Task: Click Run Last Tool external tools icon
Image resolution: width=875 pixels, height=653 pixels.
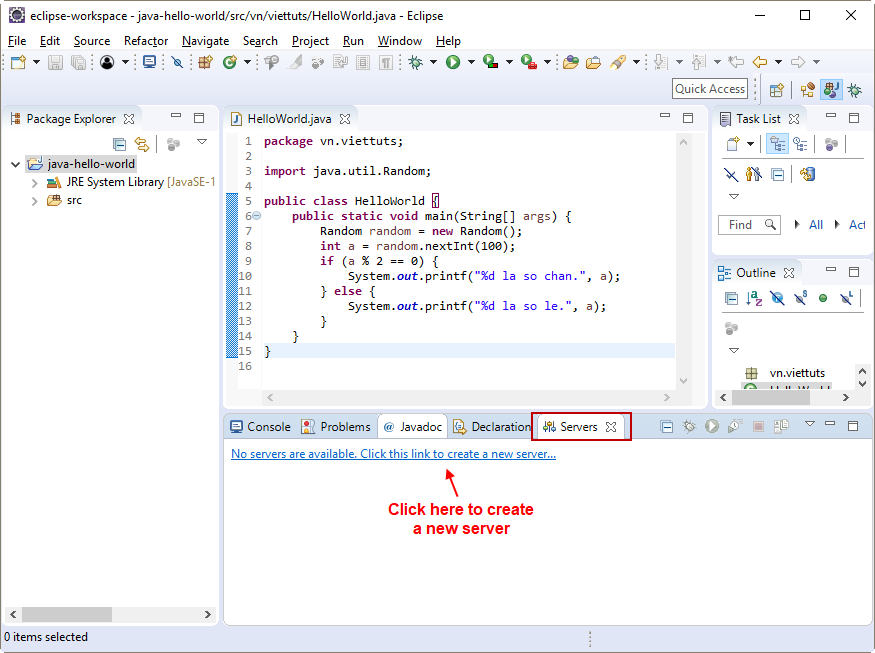Action: coord(527,62)
